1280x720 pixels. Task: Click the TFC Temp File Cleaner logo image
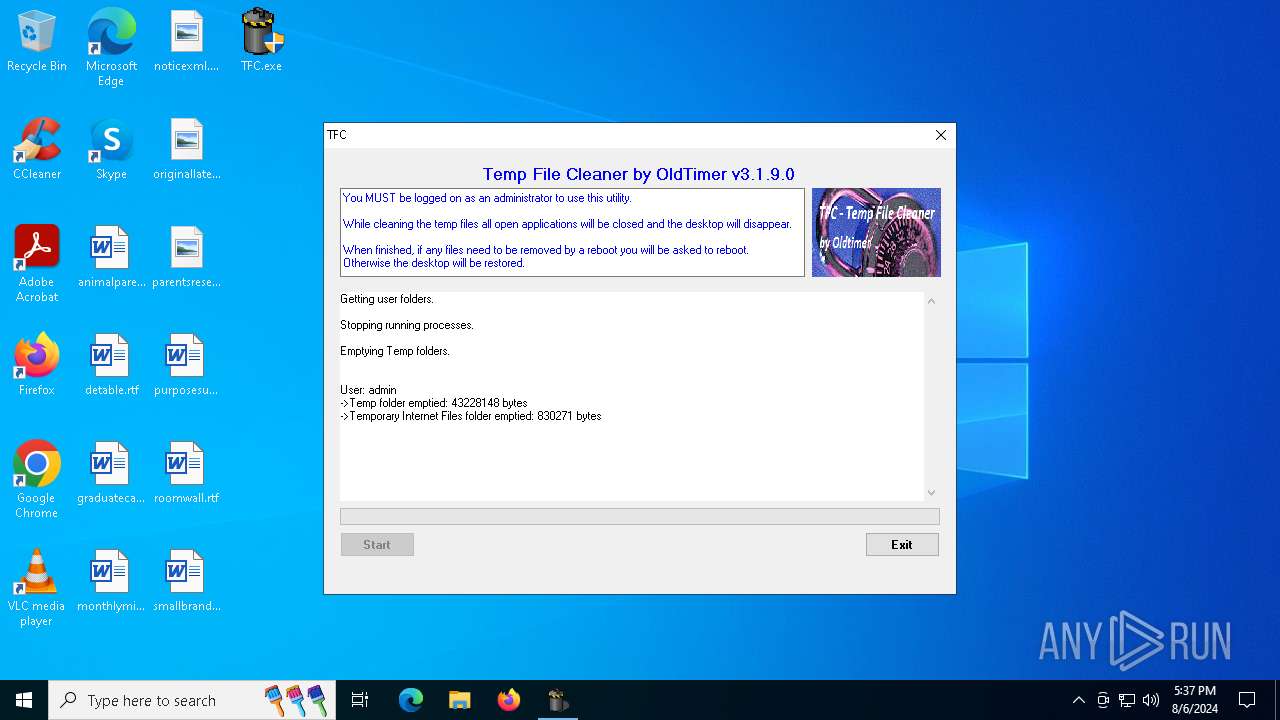876,232
